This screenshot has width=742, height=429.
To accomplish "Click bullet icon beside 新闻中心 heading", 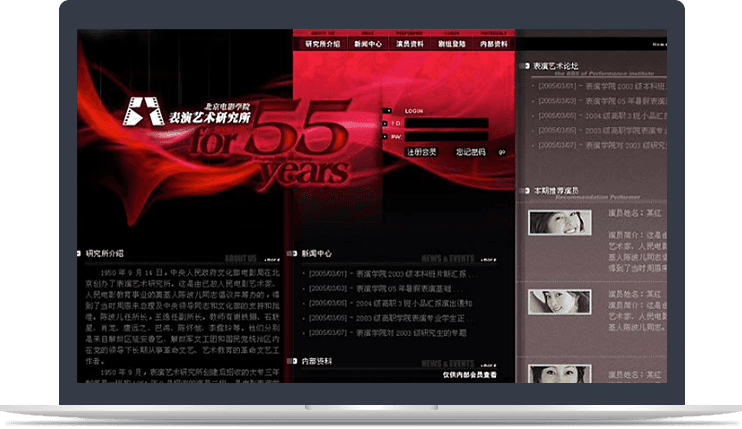I will (293, 254).
